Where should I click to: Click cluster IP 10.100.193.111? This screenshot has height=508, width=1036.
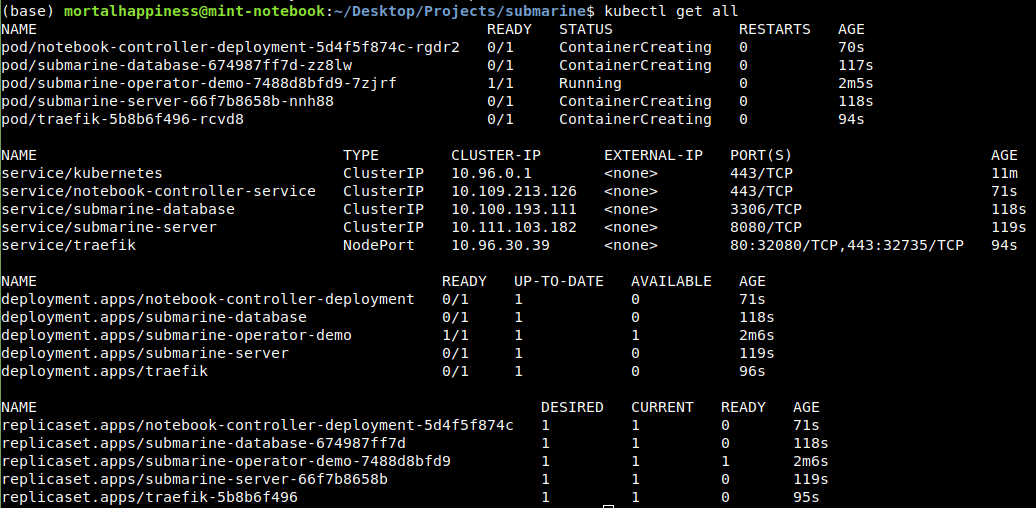(x=514, y=209)
